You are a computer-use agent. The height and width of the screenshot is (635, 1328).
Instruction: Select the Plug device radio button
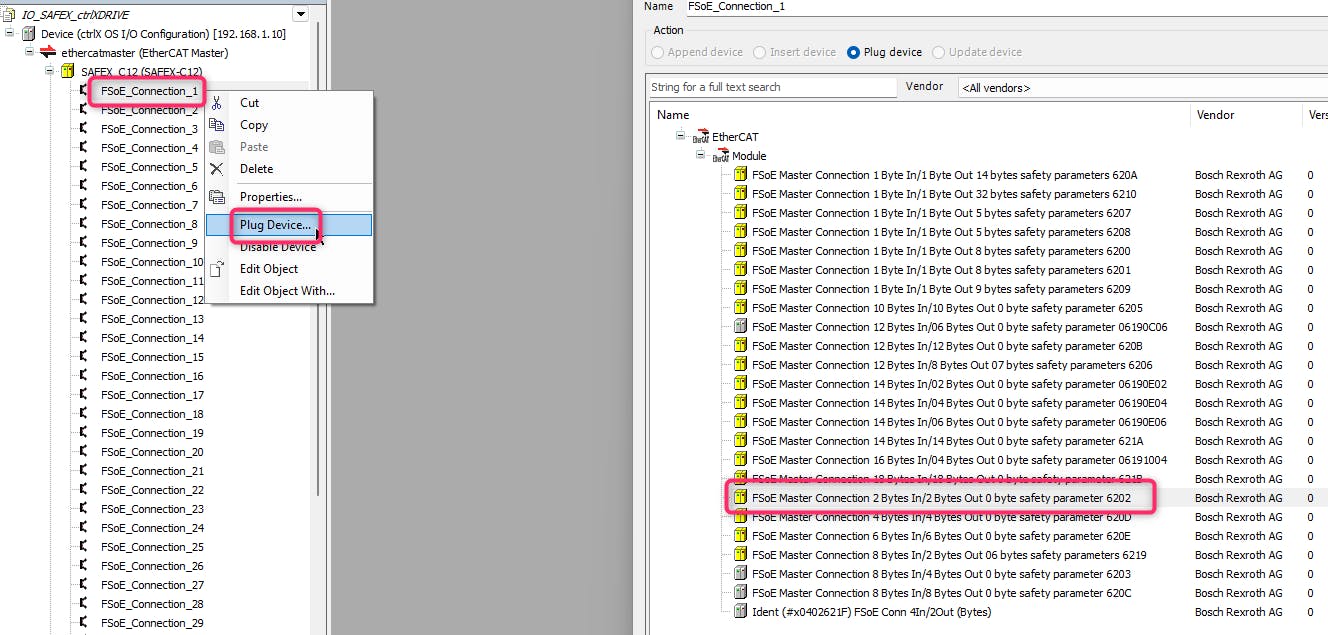[x=854, y=52]
